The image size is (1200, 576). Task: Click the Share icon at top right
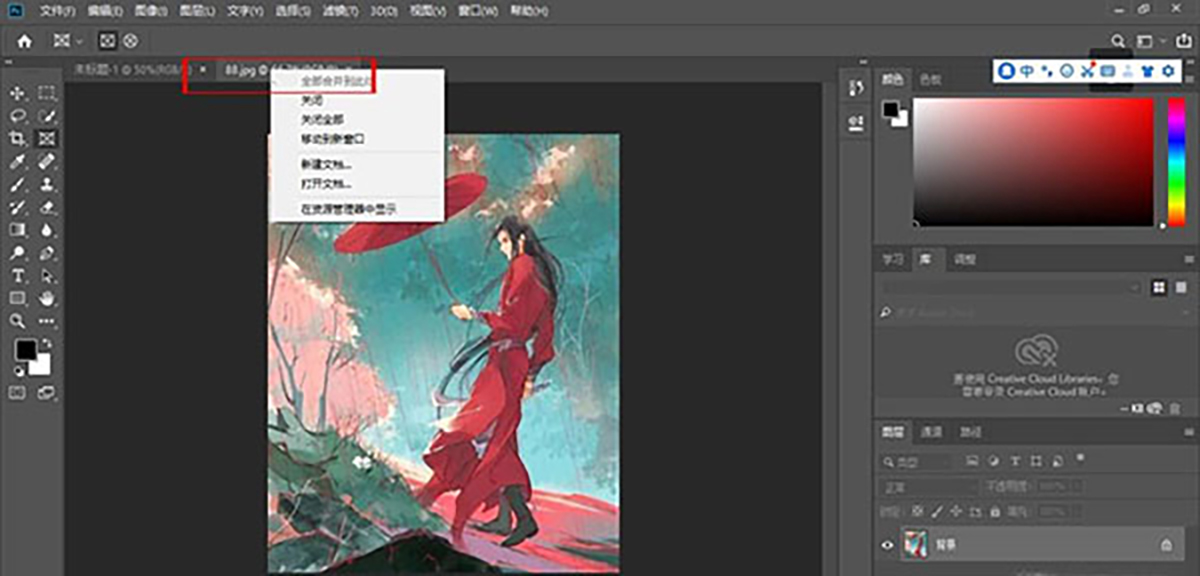click(1185, 41)
